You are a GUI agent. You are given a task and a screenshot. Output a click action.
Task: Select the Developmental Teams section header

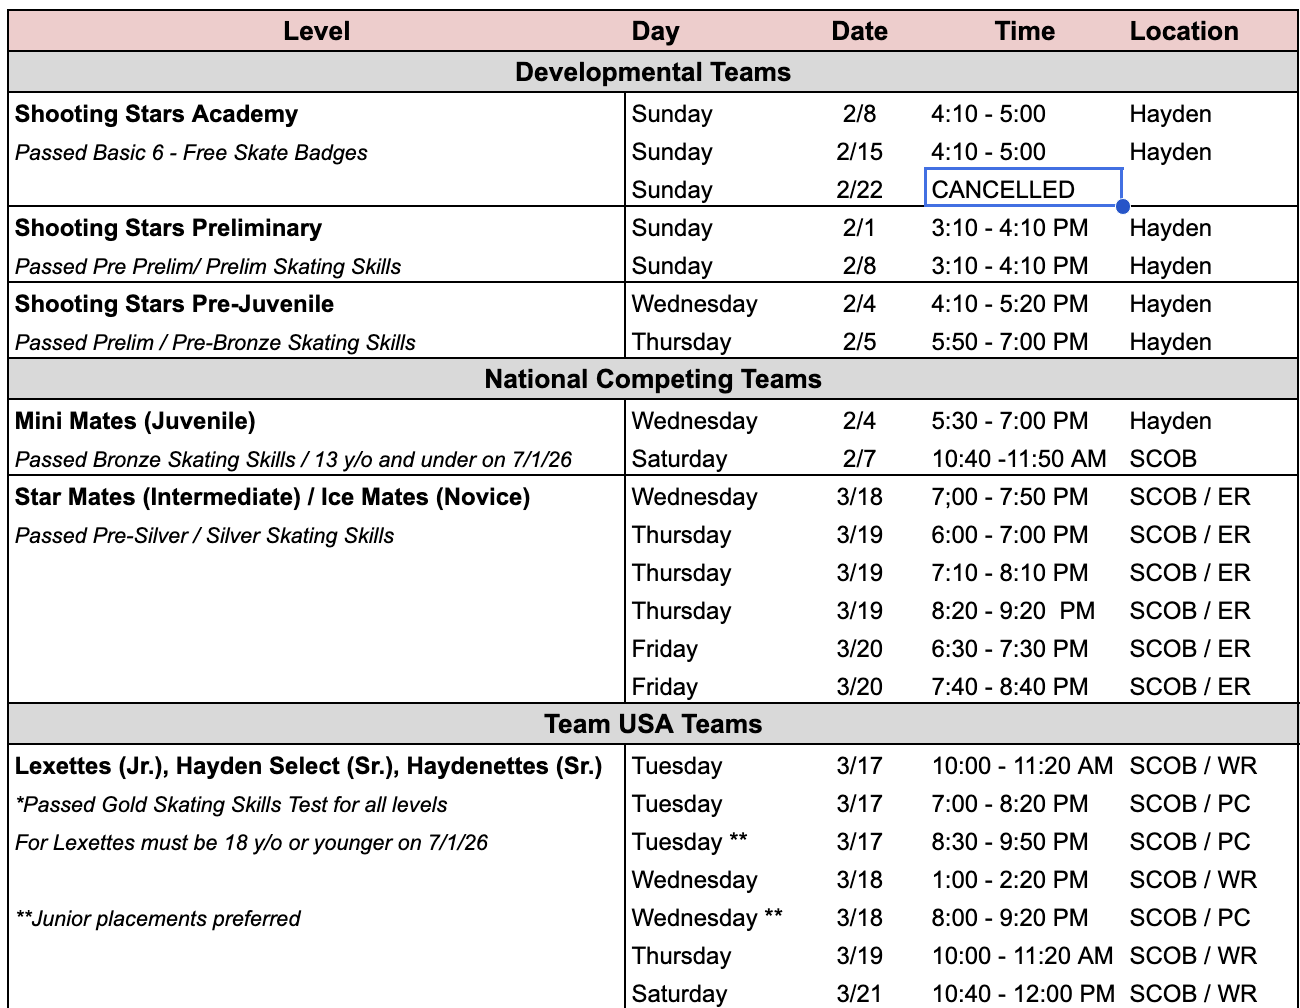click(652, 72)
